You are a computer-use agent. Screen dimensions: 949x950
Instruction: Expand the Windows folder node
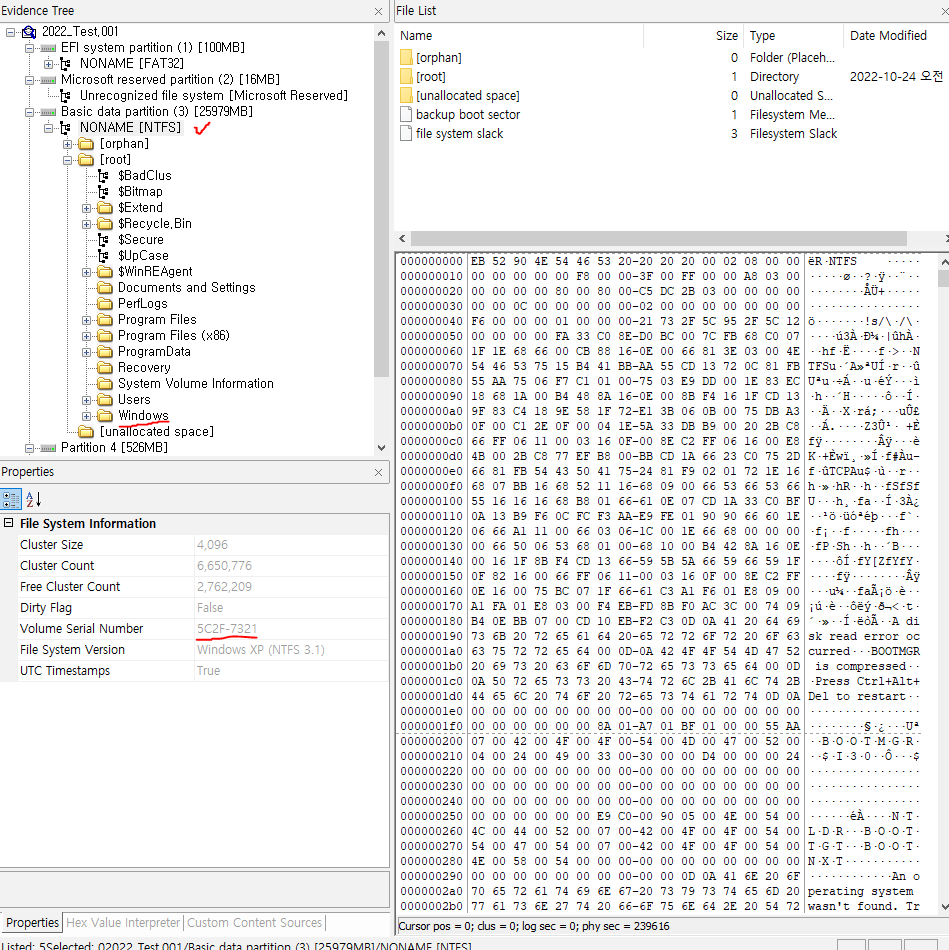click(87, 416)
